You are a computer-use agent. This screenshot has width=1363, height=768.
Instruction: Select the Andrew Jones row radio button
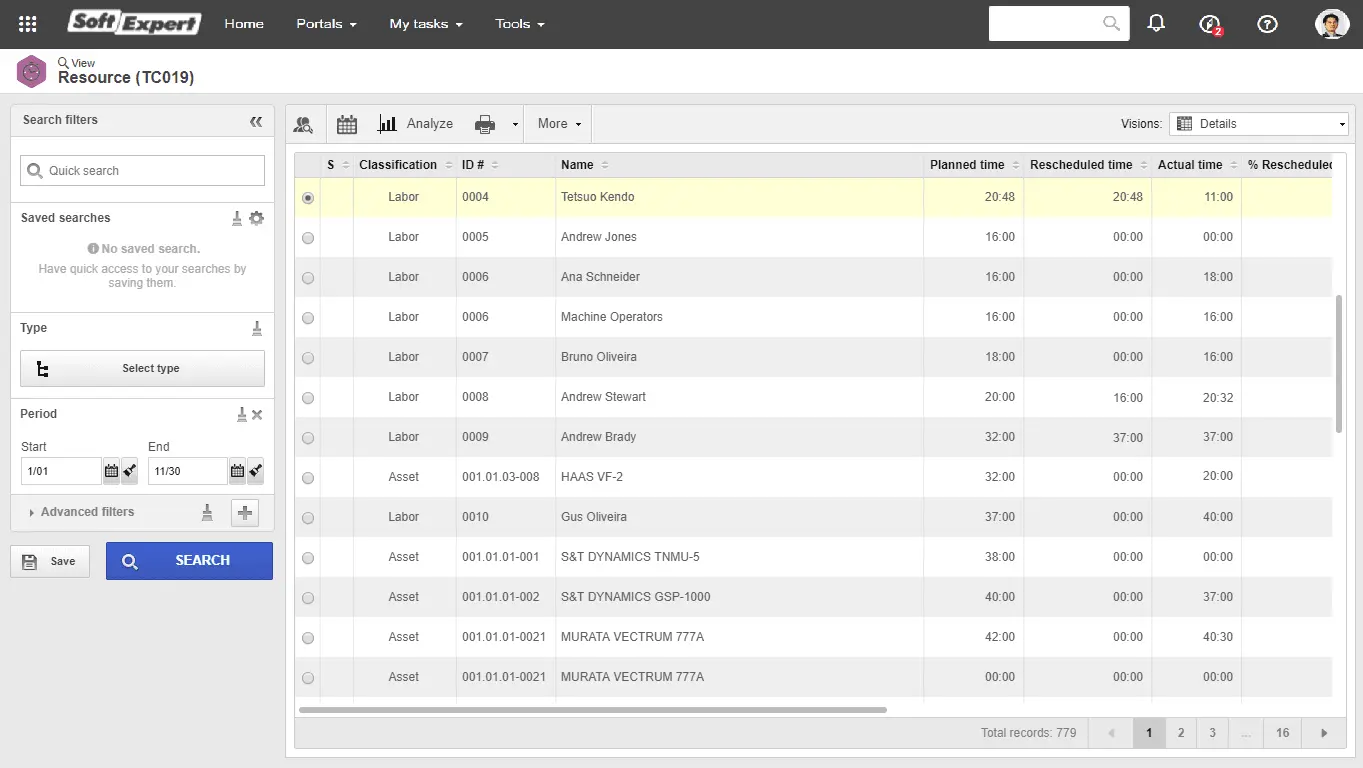(x=308, y=238)
